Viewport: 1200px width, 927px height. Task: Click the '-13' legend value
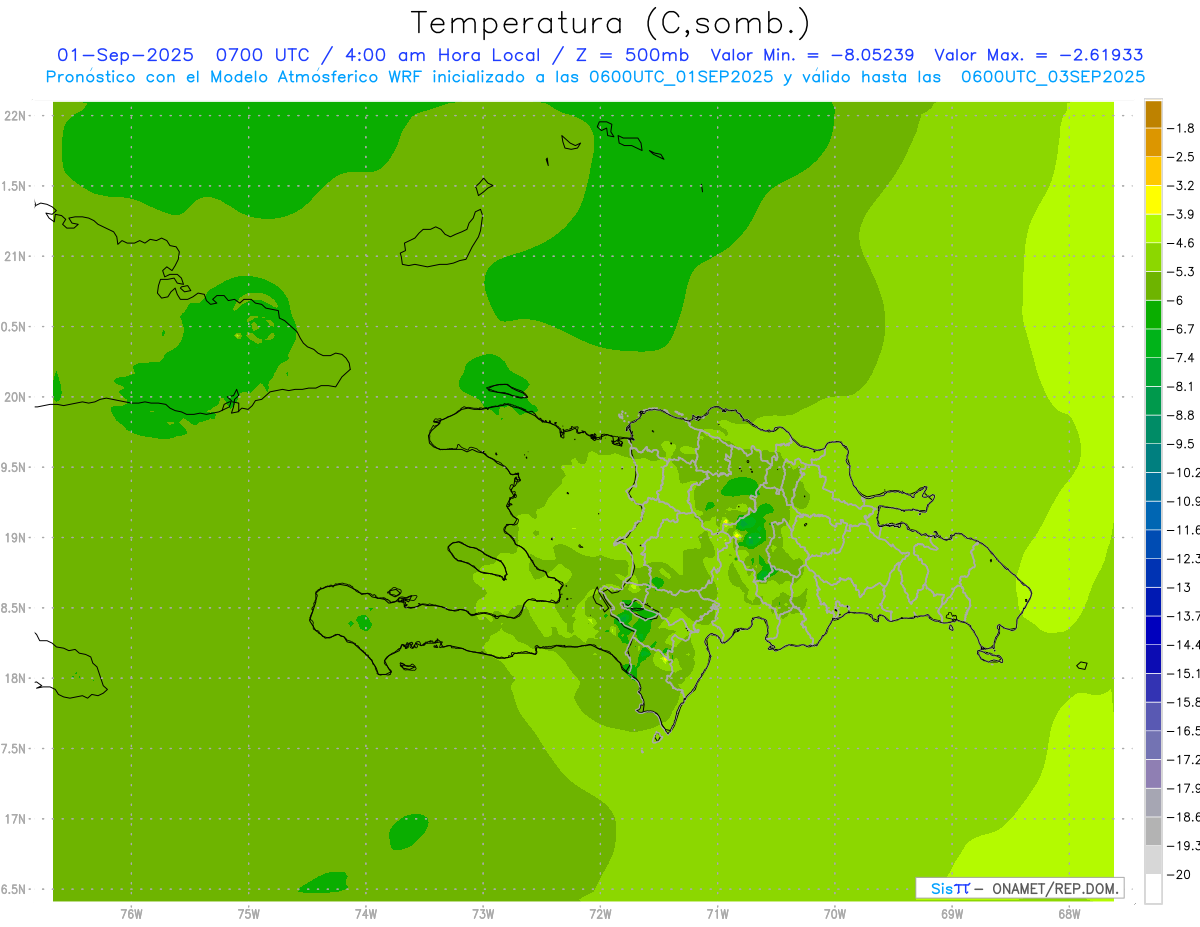point(1181,587)
